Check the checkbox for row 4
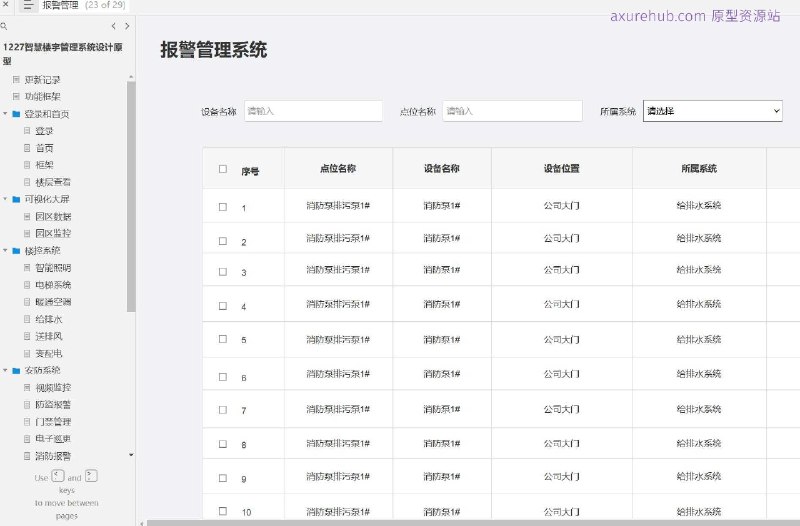The image size is (800, 526). (x=223, y=306)
